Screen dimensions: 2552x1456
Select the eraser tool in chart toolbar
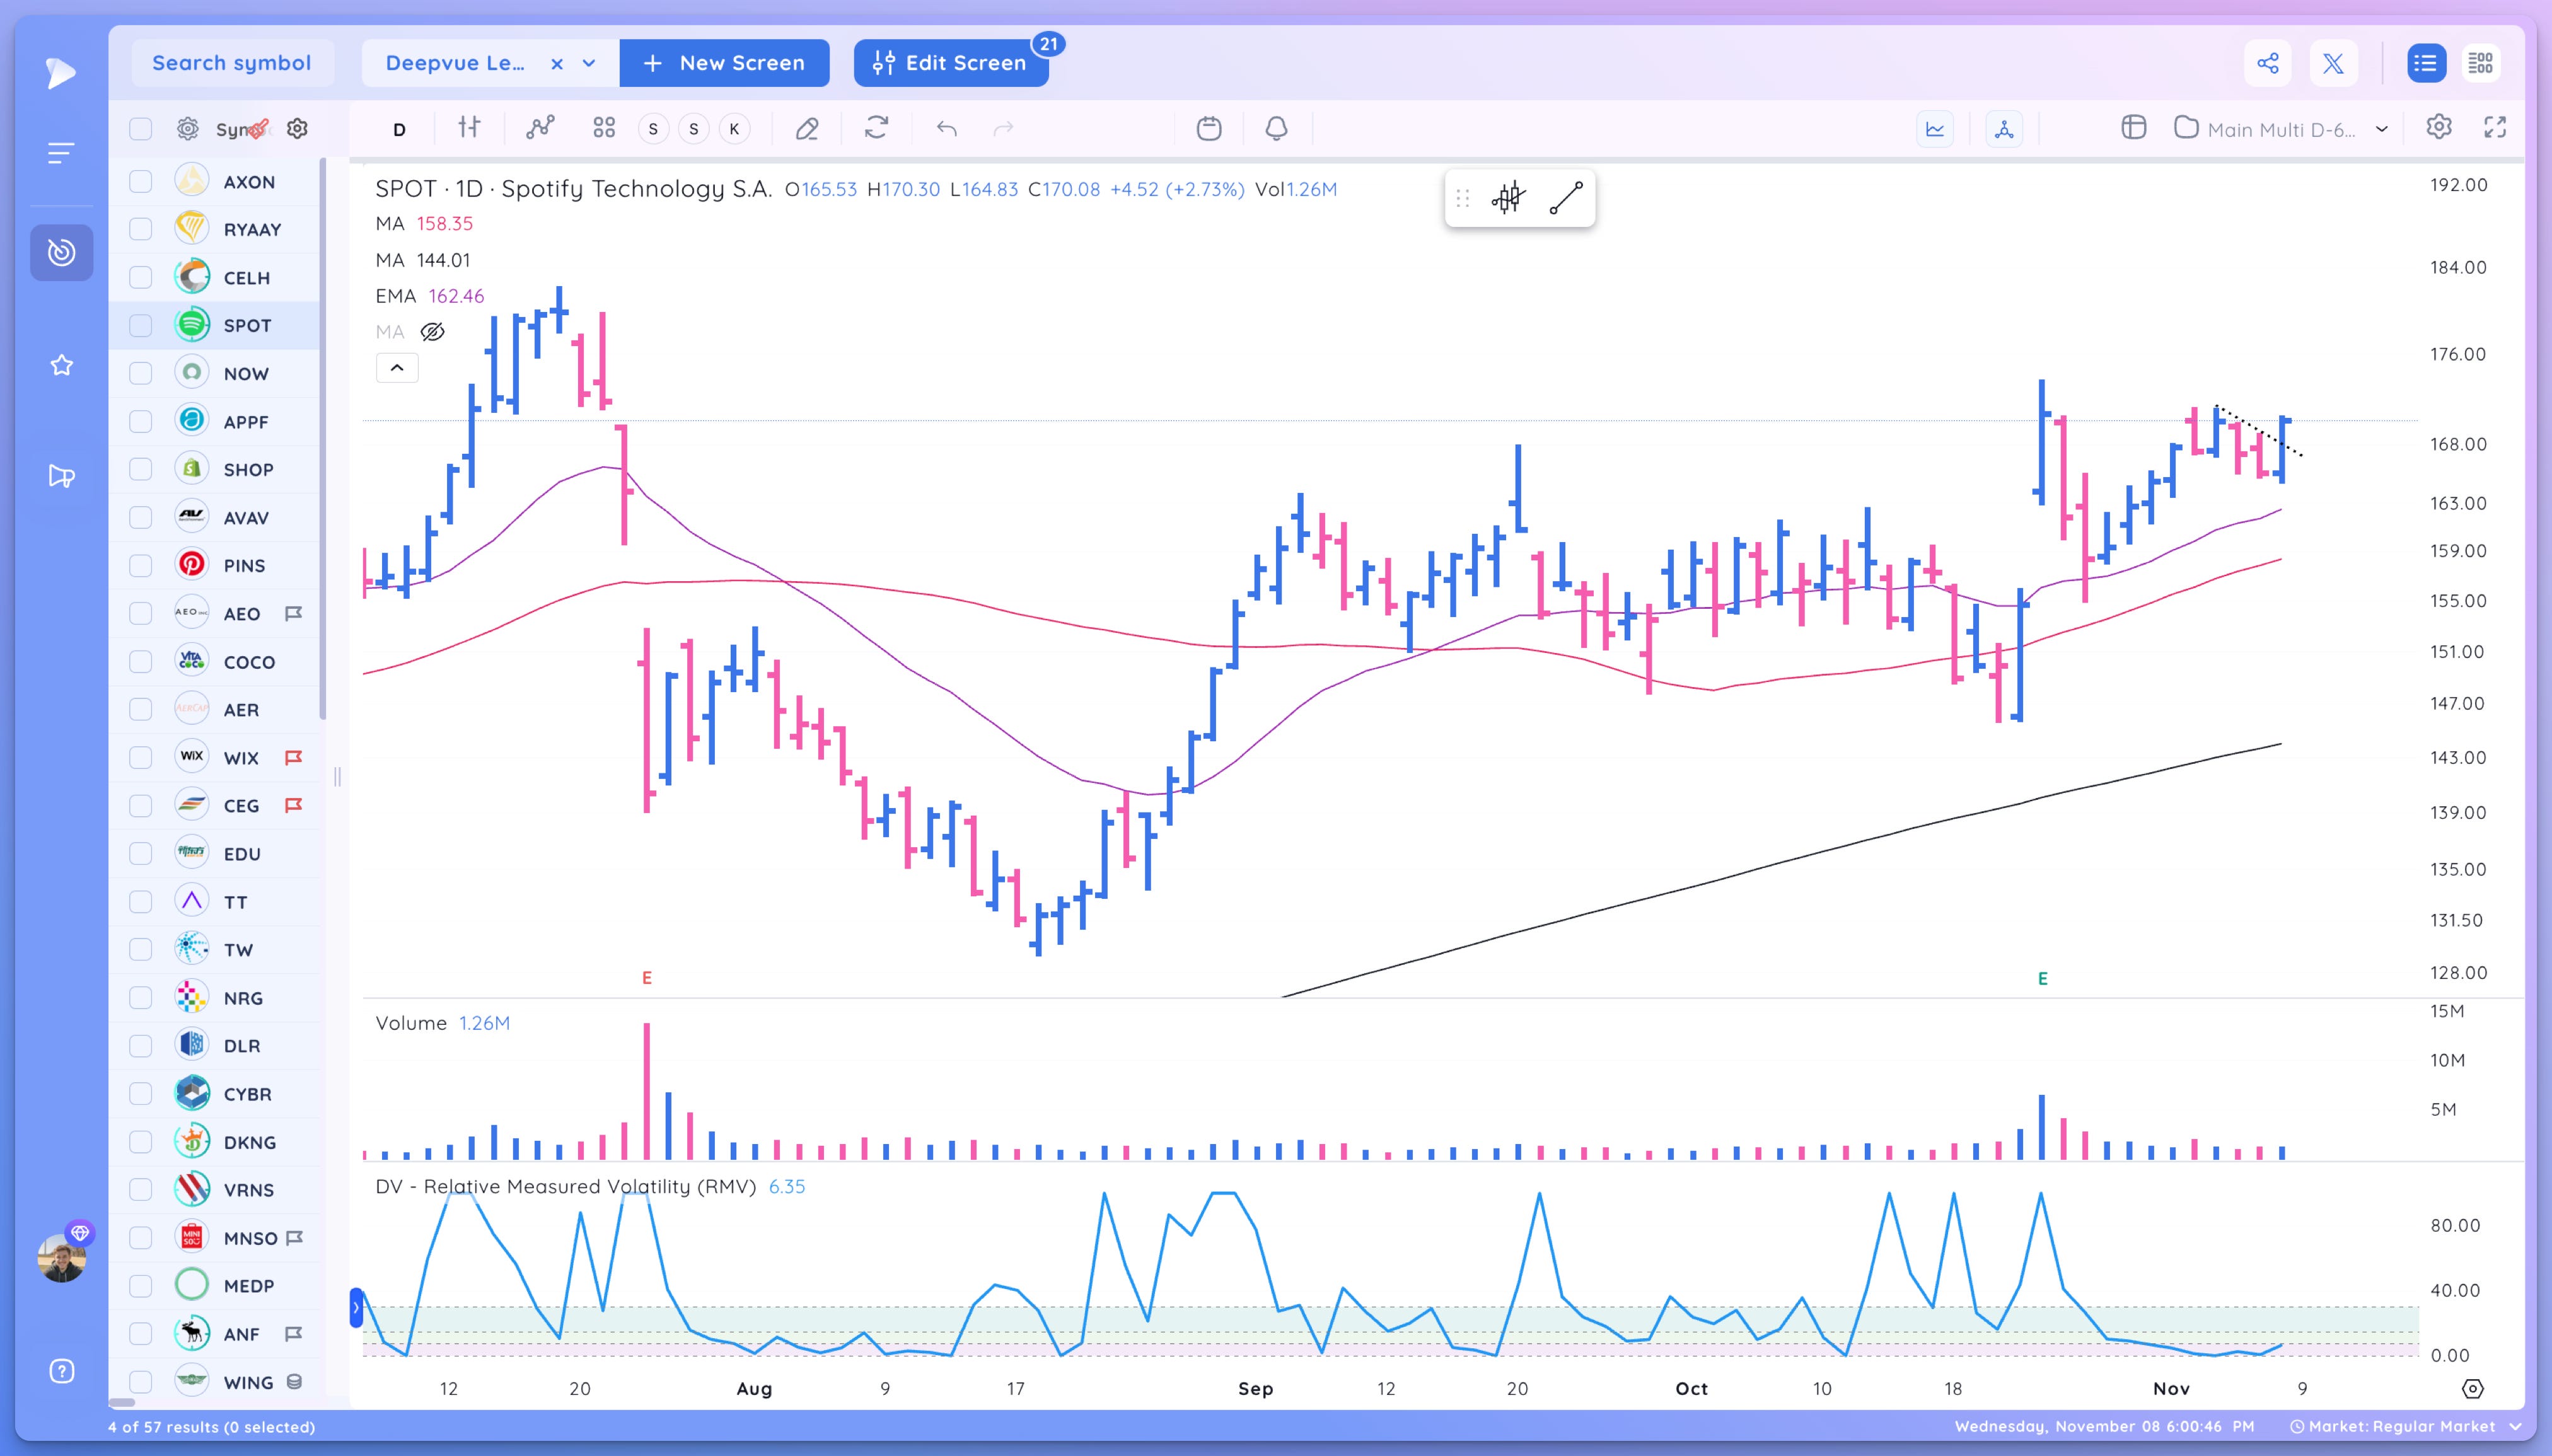pyautogui.click(x=807, y=128)
